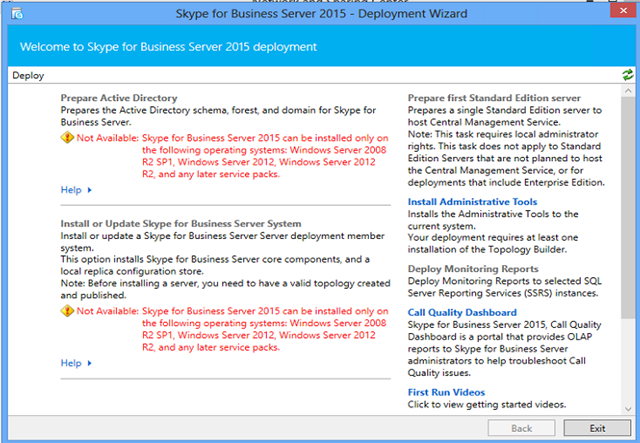Click the blue Welcome banner header
640x443 pixels.
(x=320, y=48)
